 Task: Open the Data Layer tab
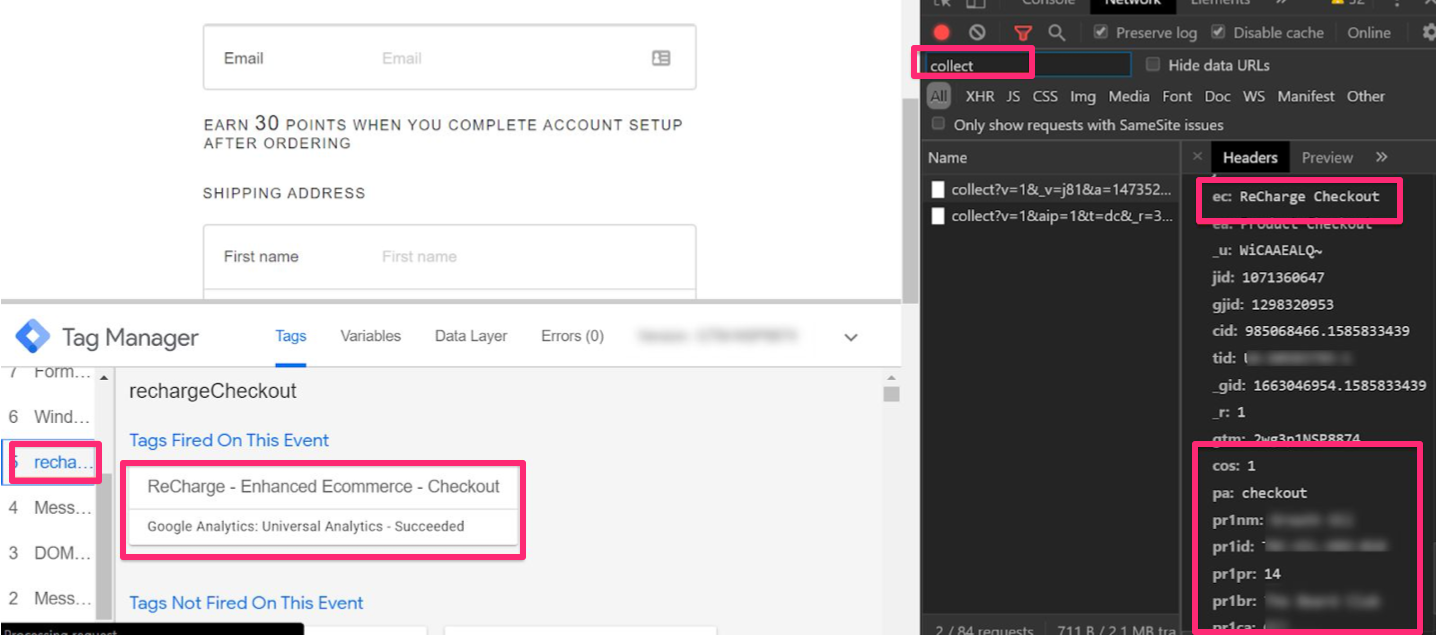471,336
